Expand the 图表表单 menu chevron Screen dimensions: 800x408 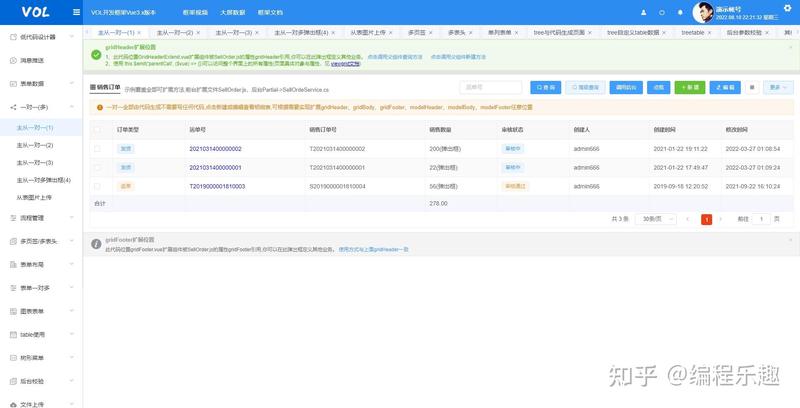tap(71, 311)
